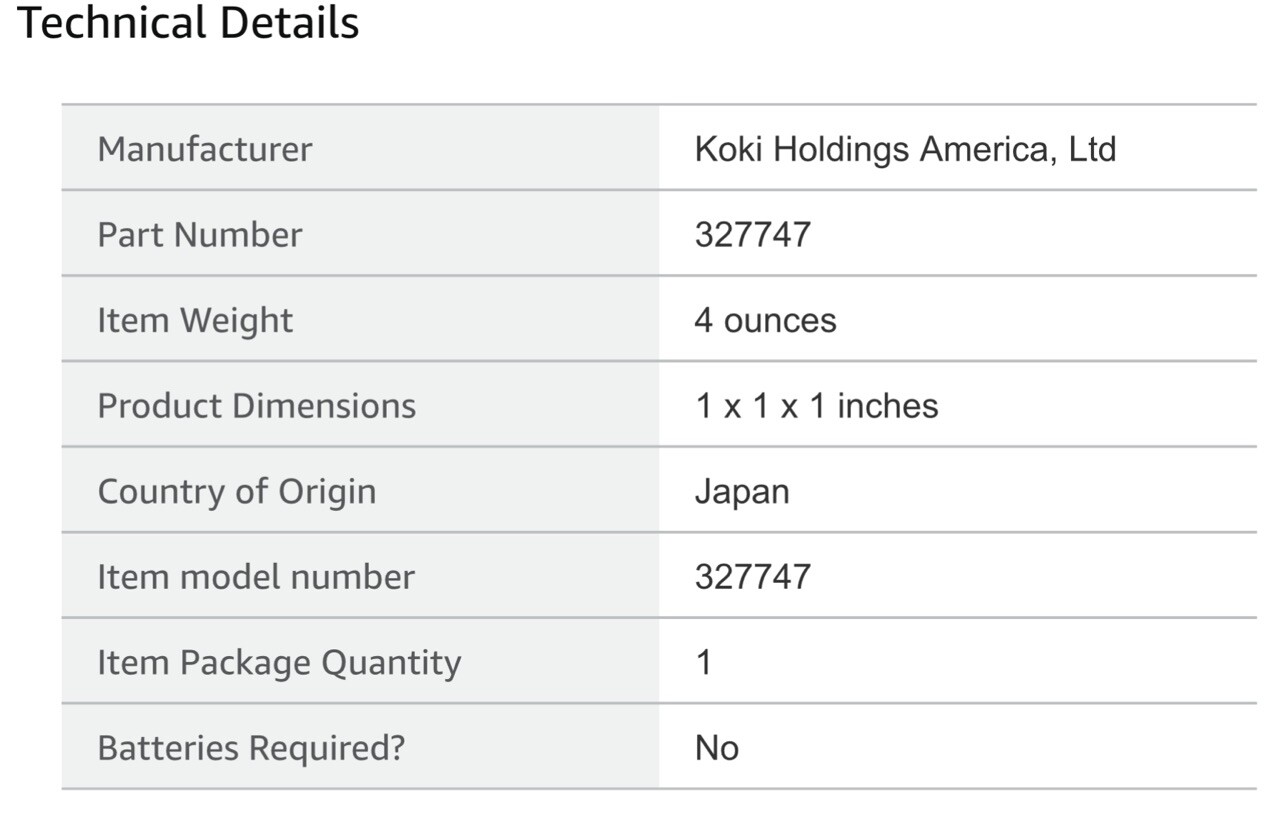Click the Technical Details heading

pyautogui.click(x=188, y=22)
